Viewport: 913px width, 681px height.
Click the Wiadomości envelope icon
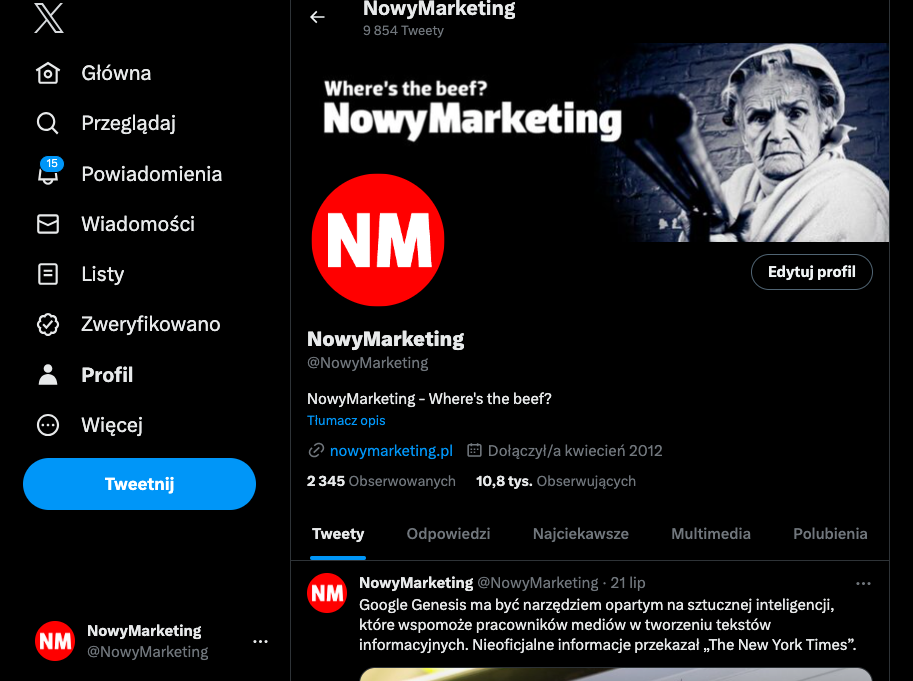coord(48,224)
